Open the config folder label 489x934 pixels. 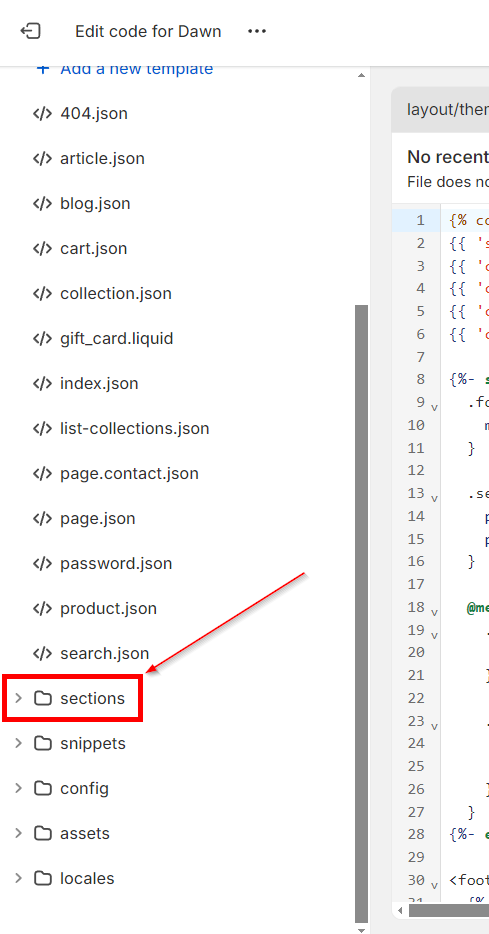coord(85,788)
